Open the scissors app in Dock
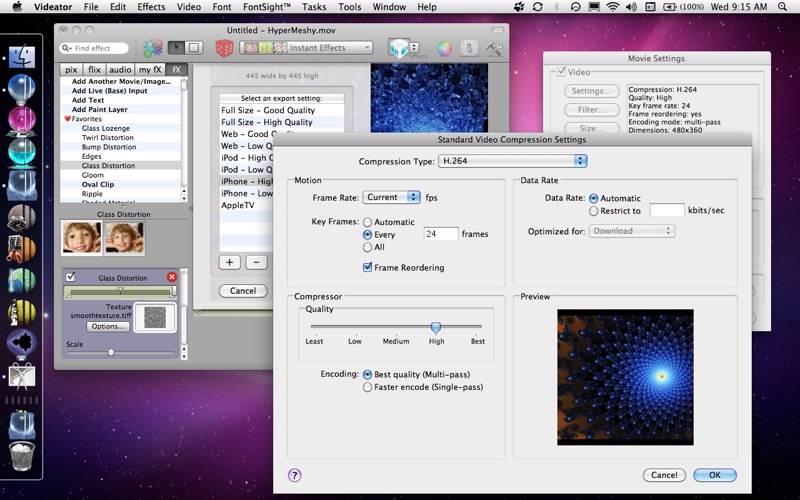 pyautogui.click(x=22, y=376)
